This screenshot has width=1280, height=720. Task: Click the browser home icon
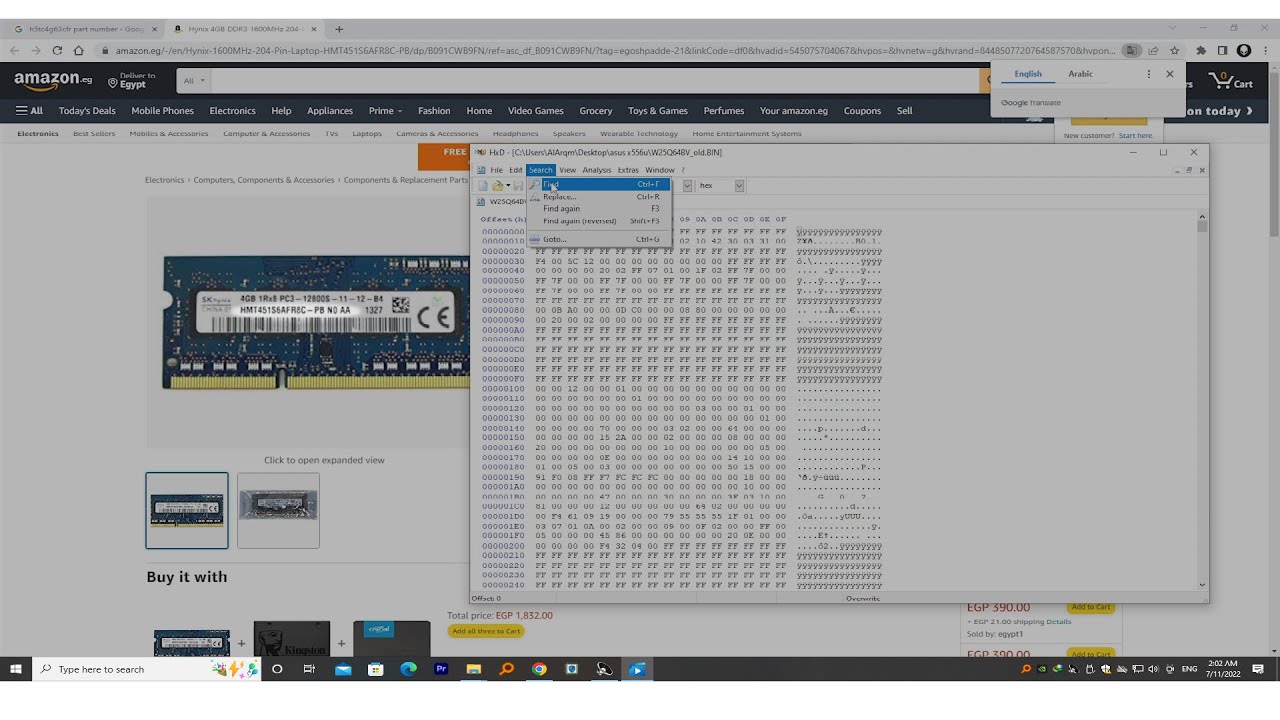pos(79,50)
